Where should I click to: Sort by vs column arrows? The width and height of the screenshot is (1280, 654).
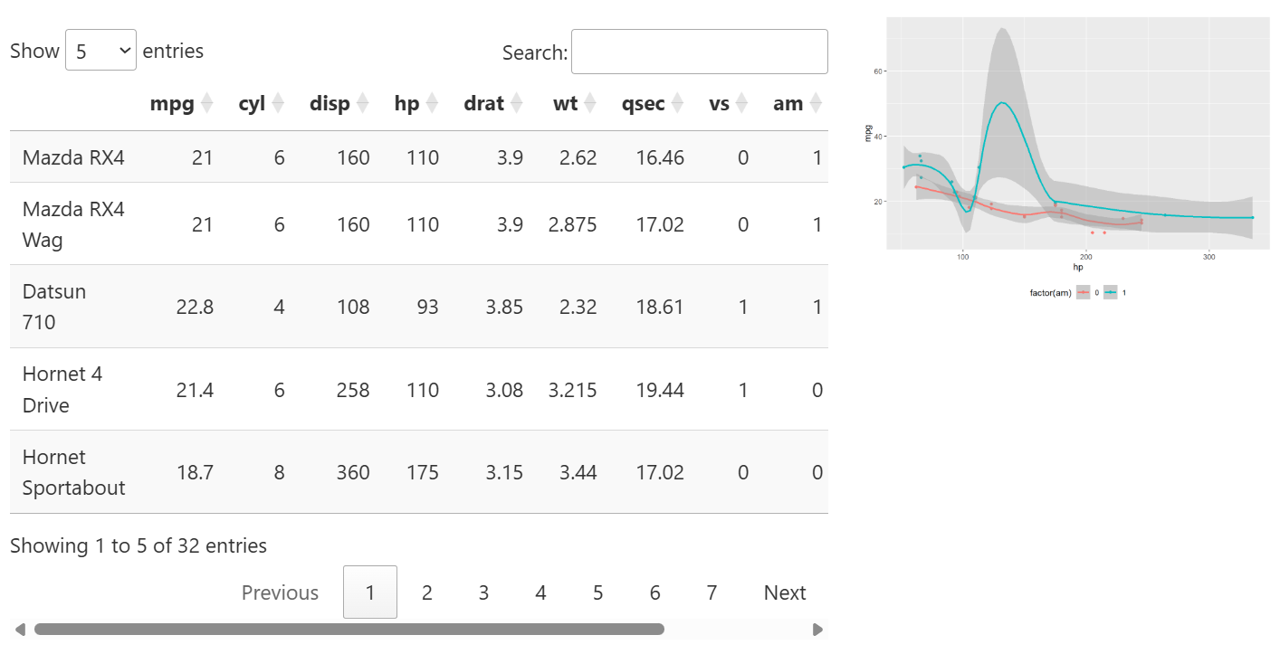point(742,103)
